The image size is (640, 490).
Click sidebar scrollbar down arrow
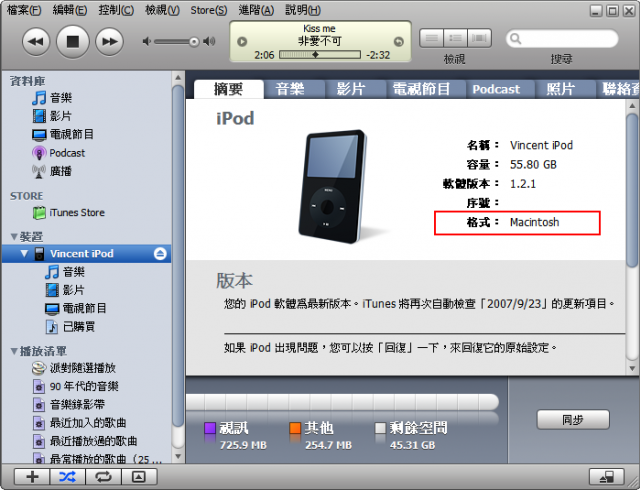pyautogui.click(x=178, y=457)
